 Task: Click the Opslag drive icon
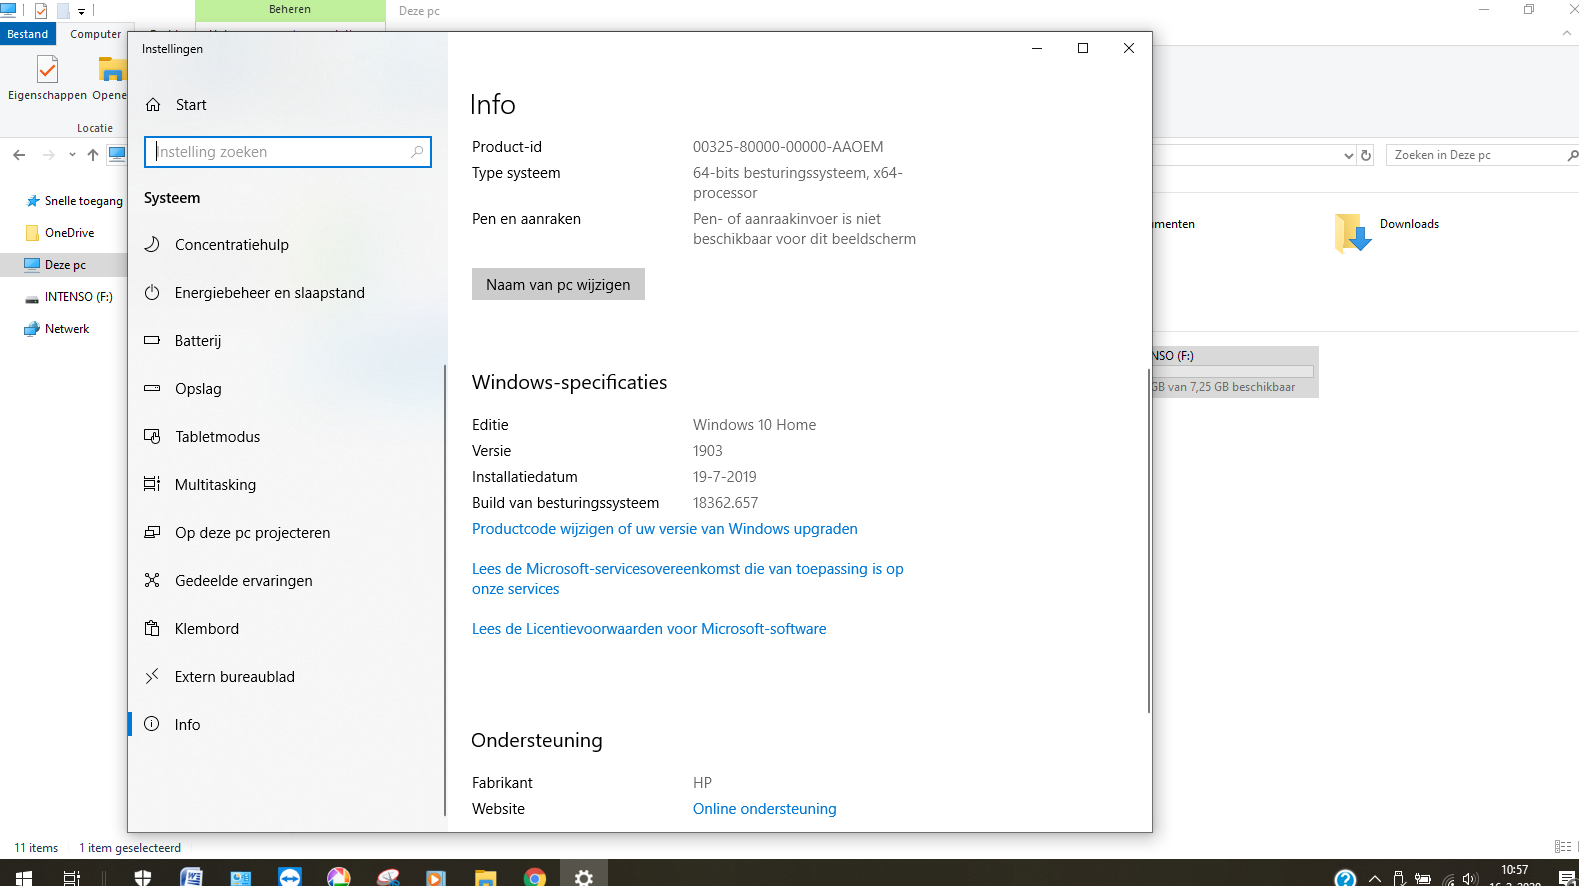coord(152,388)
